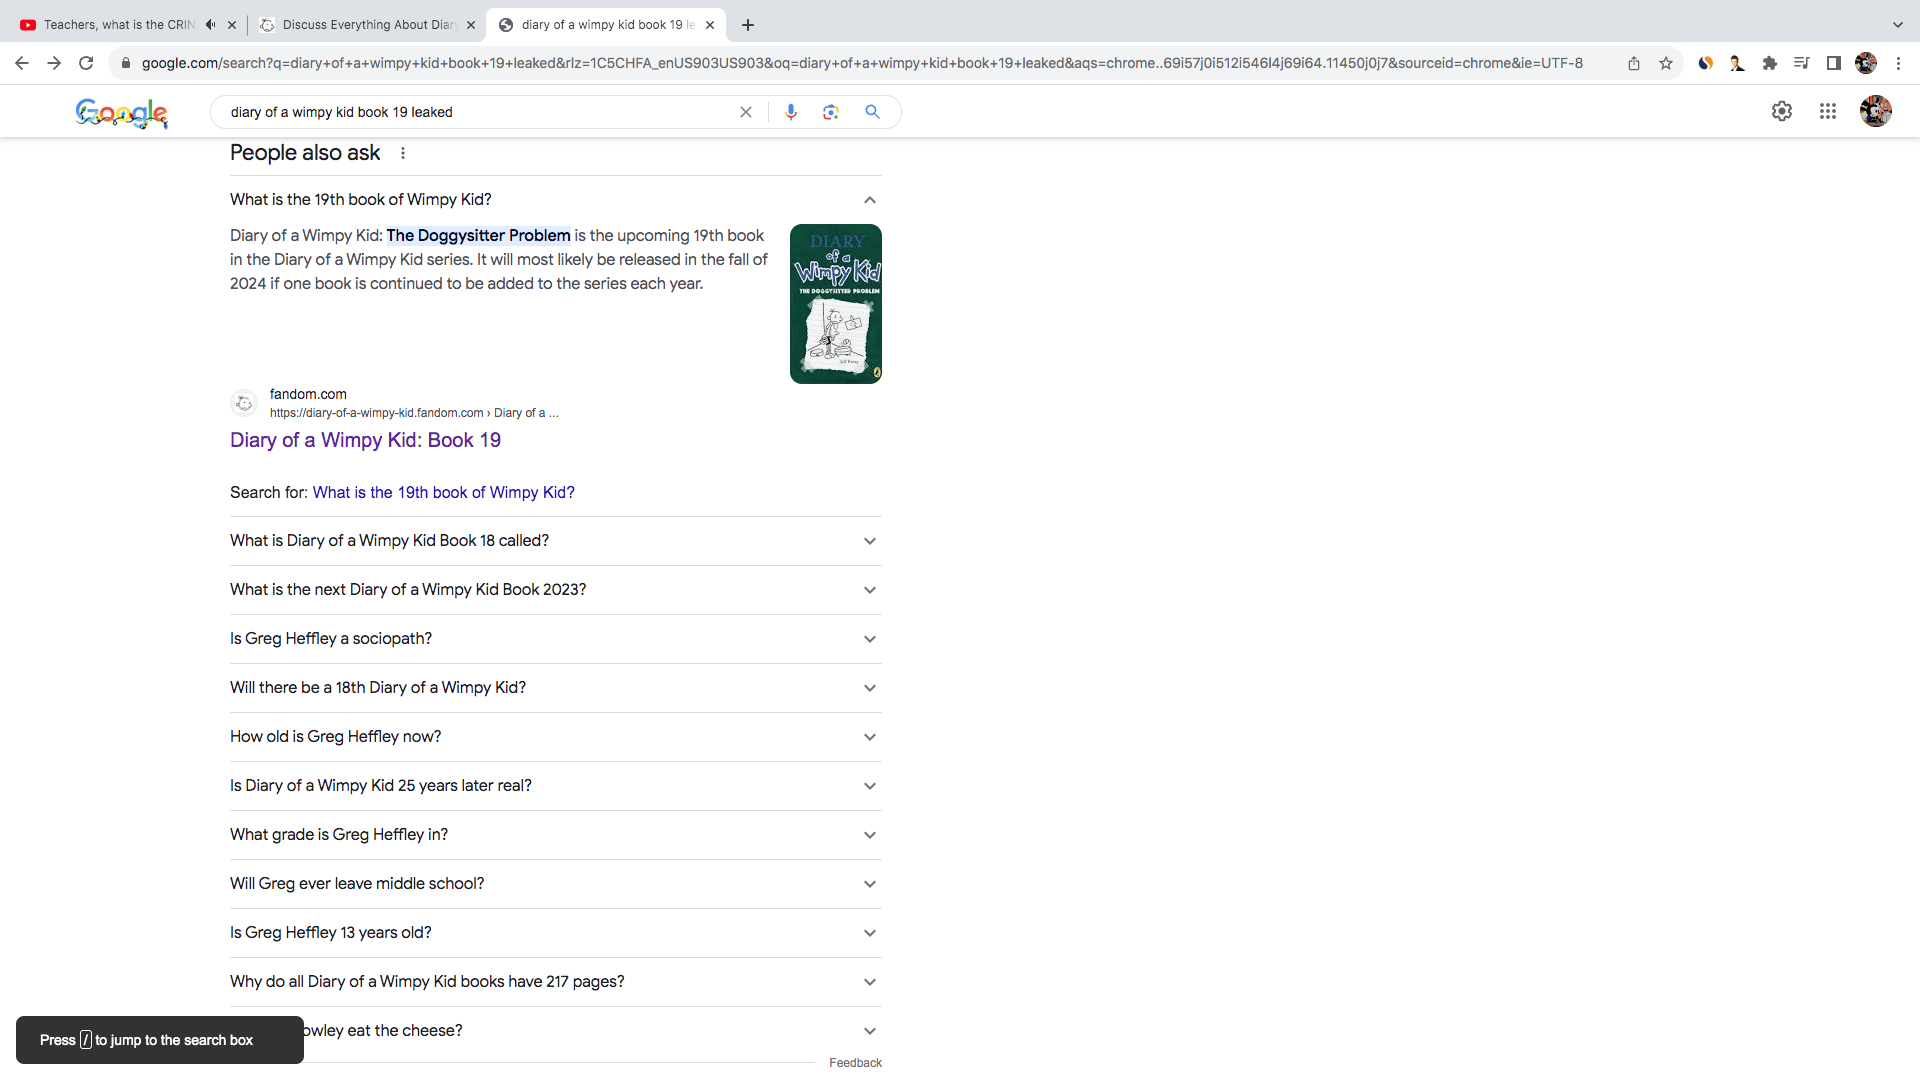1920x1080 pixels.
Task: Open Diary of a Wimpy Kid: Book 19 link
Action: tap(365, 440)
